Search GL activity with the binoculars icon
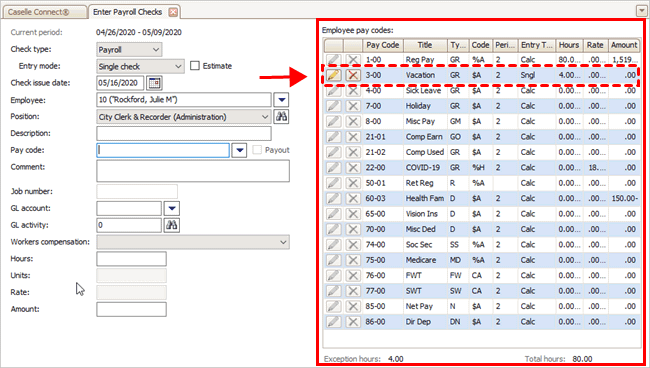The height and width of the screenshot is (368, 650). [x=172, y=225]
